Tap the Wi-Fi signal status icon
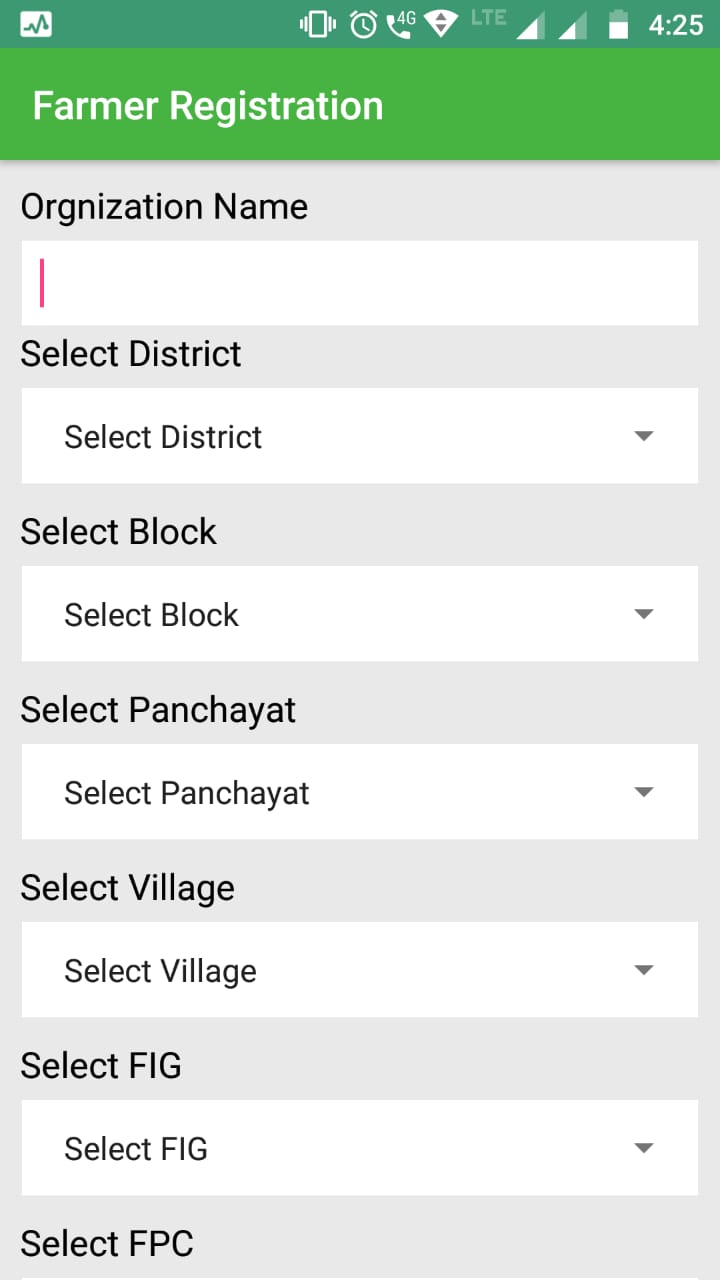720x1280 pixels. click(x=441, y=24)
